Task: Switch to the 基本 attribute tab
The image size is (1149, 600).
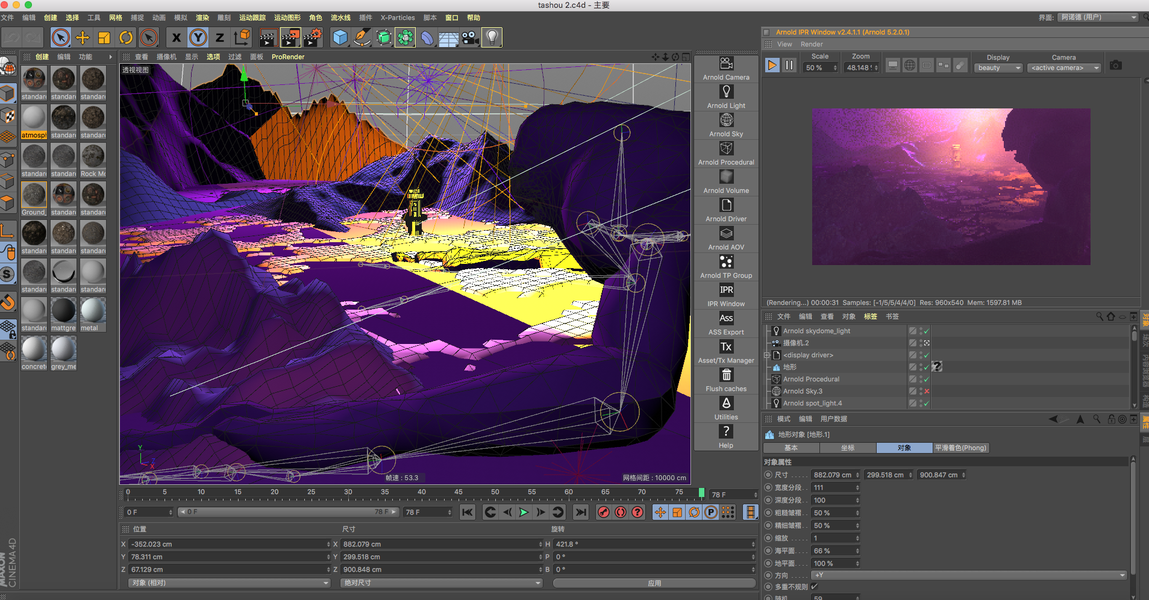Action: 791,448
